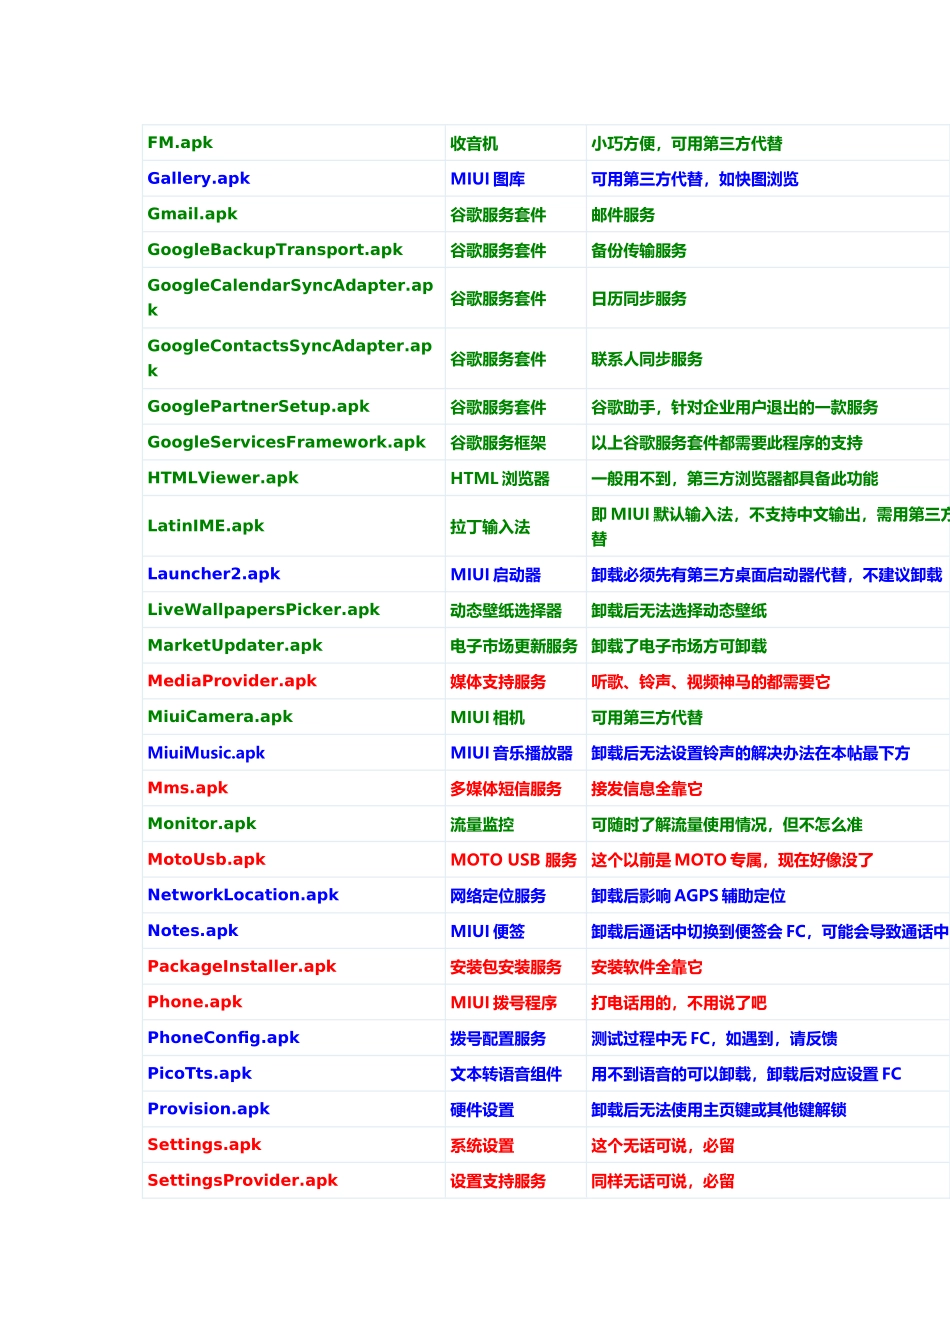950x1344 pixels.
Task: Select the red Phone.apk entry
Action: [x=195, y=1002]
